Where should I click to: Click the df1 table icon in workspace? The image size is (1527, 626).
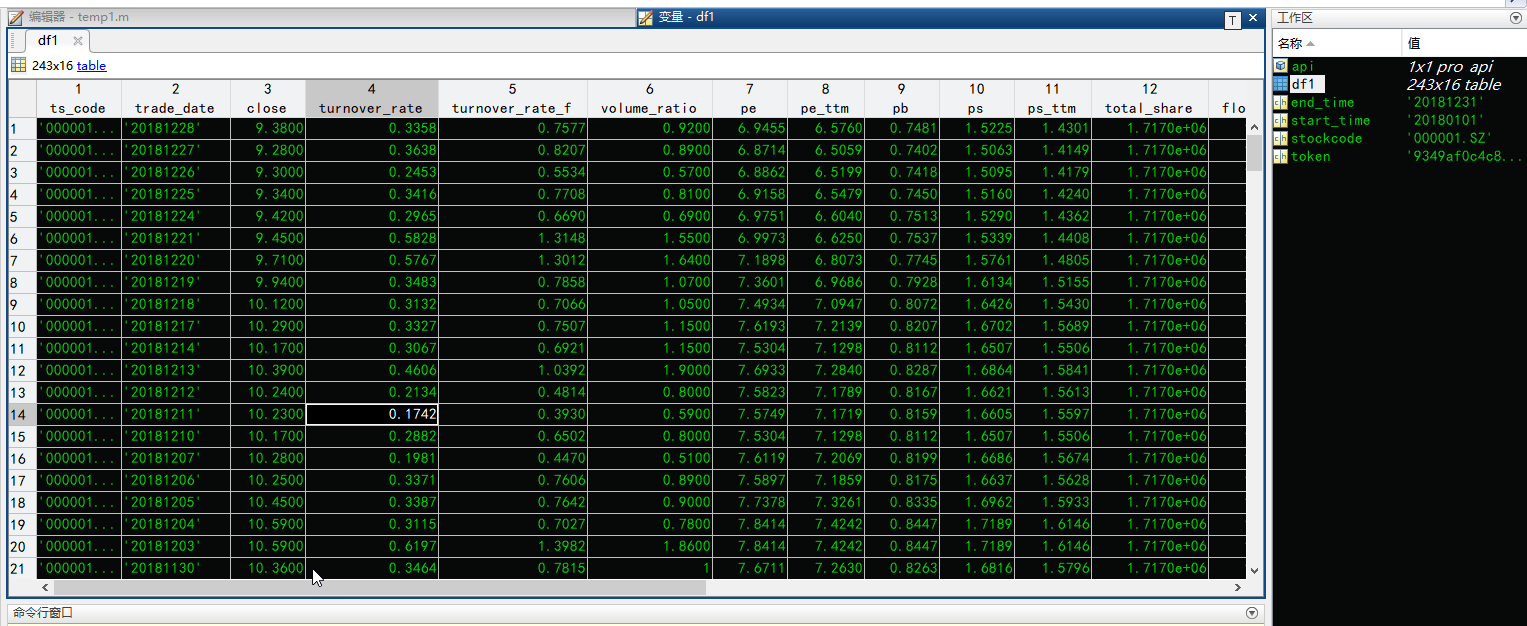click(1280, 84)
